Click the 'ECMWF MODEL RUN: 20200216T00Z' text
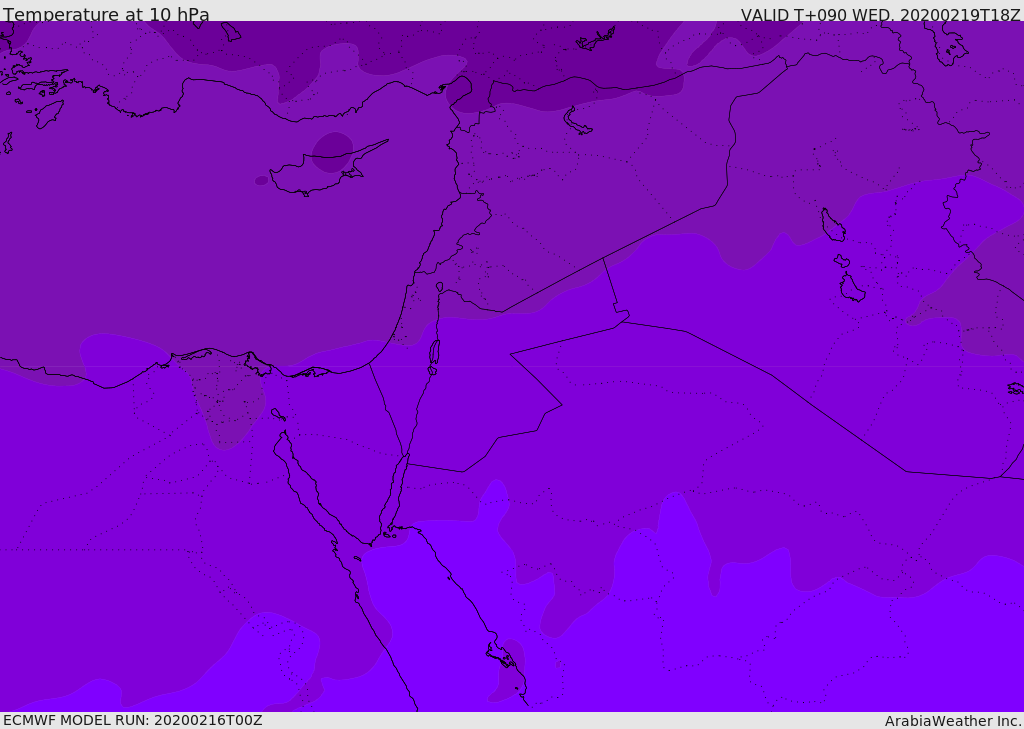 click(x=133, y=720)
